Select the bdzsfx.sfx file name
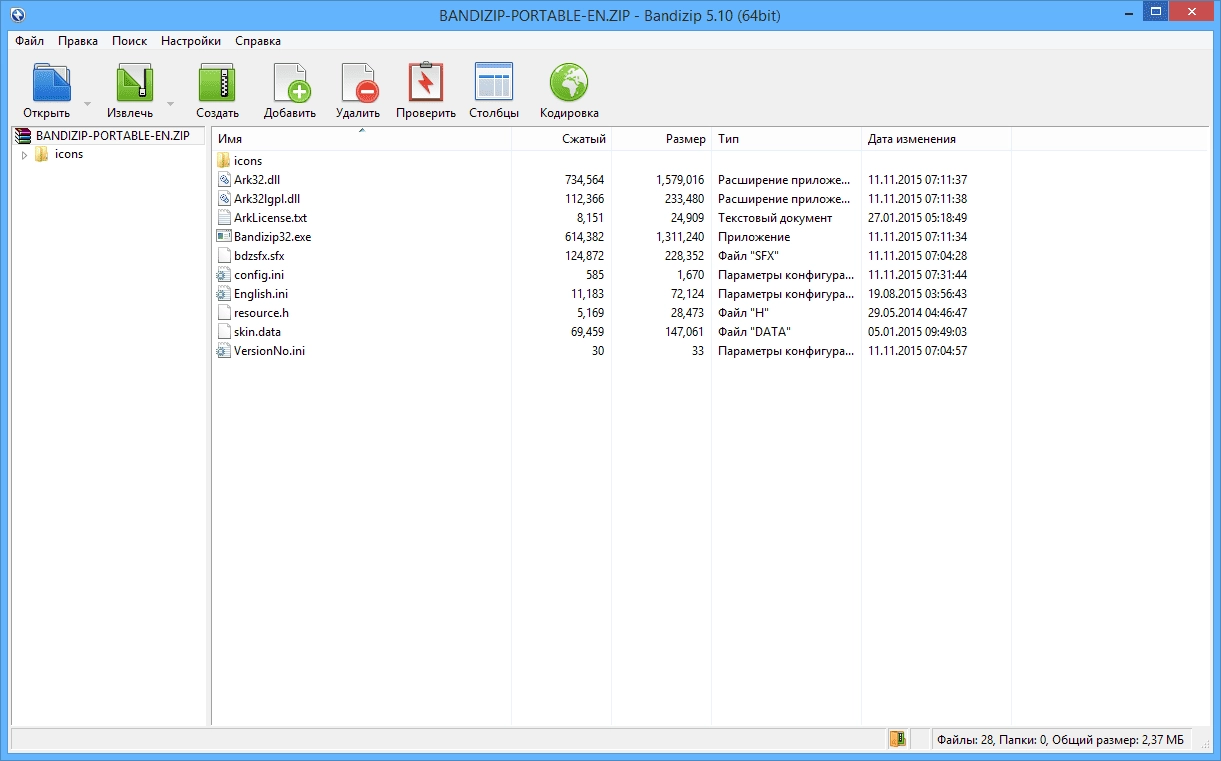The image size is (1221, 761). point(259,256)
